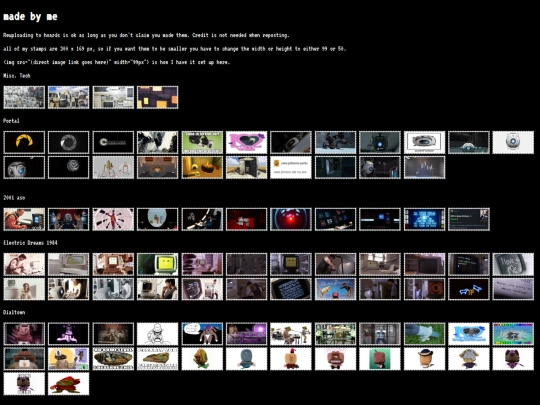Viewport: 540px width, 405px height.
Task: Click the stamp with yellow and orange sticky notes
Action: point(157,97)
